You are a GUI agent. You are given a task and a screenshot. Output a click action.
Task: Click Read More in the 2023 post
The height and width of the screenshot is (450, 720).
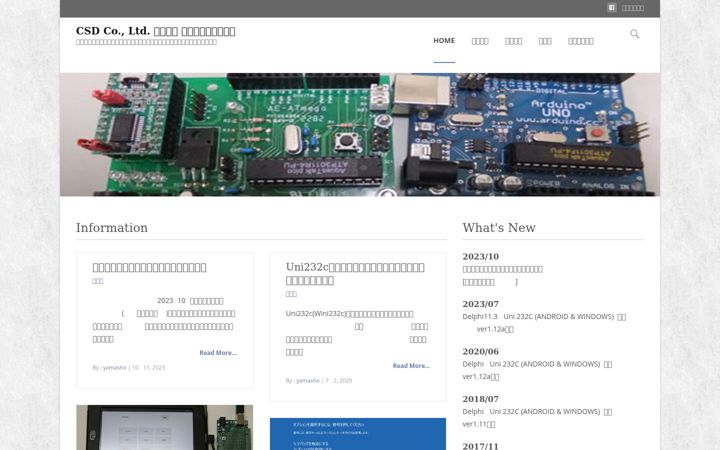(218, 353)
